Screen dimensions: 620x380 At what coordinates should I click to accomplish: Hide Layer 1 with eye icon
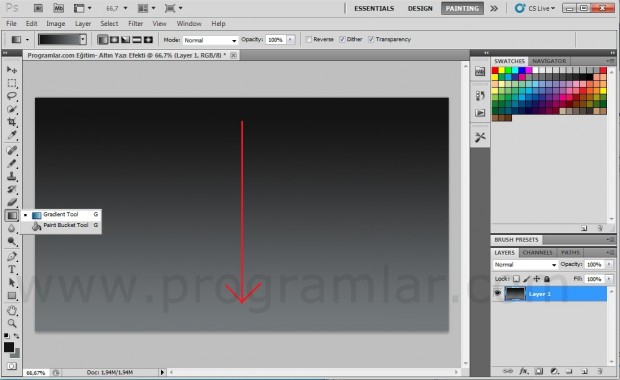pos(498,293)
